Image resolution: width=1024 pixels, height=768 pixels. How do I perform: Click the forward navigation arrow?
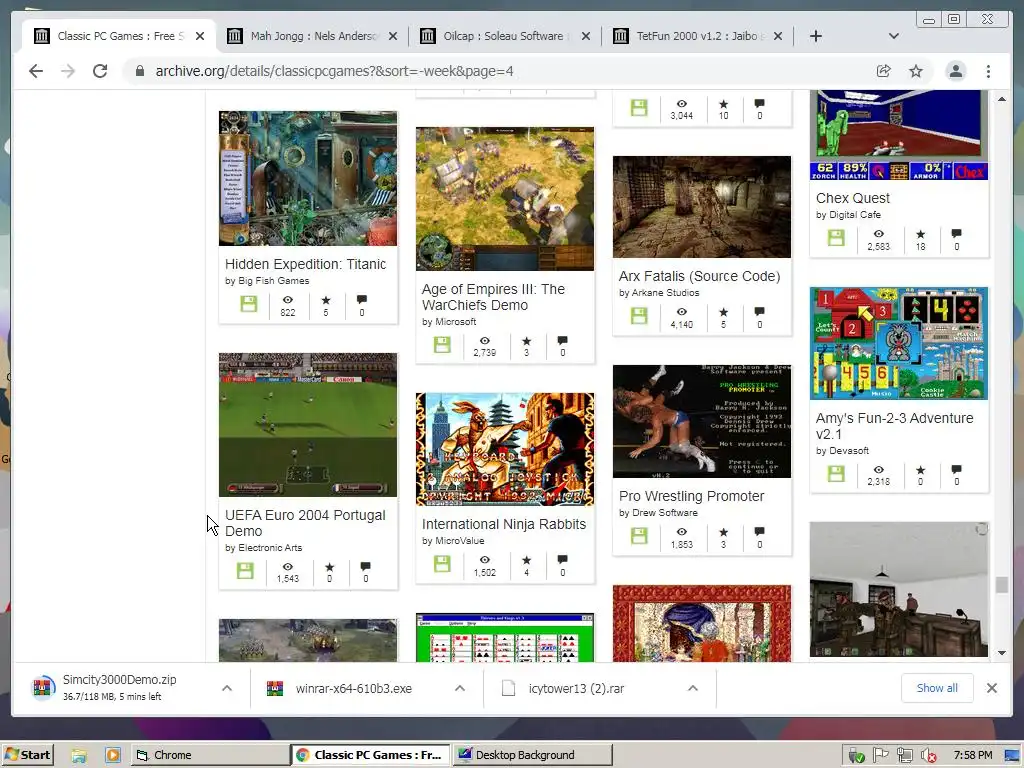pos(68,71)
